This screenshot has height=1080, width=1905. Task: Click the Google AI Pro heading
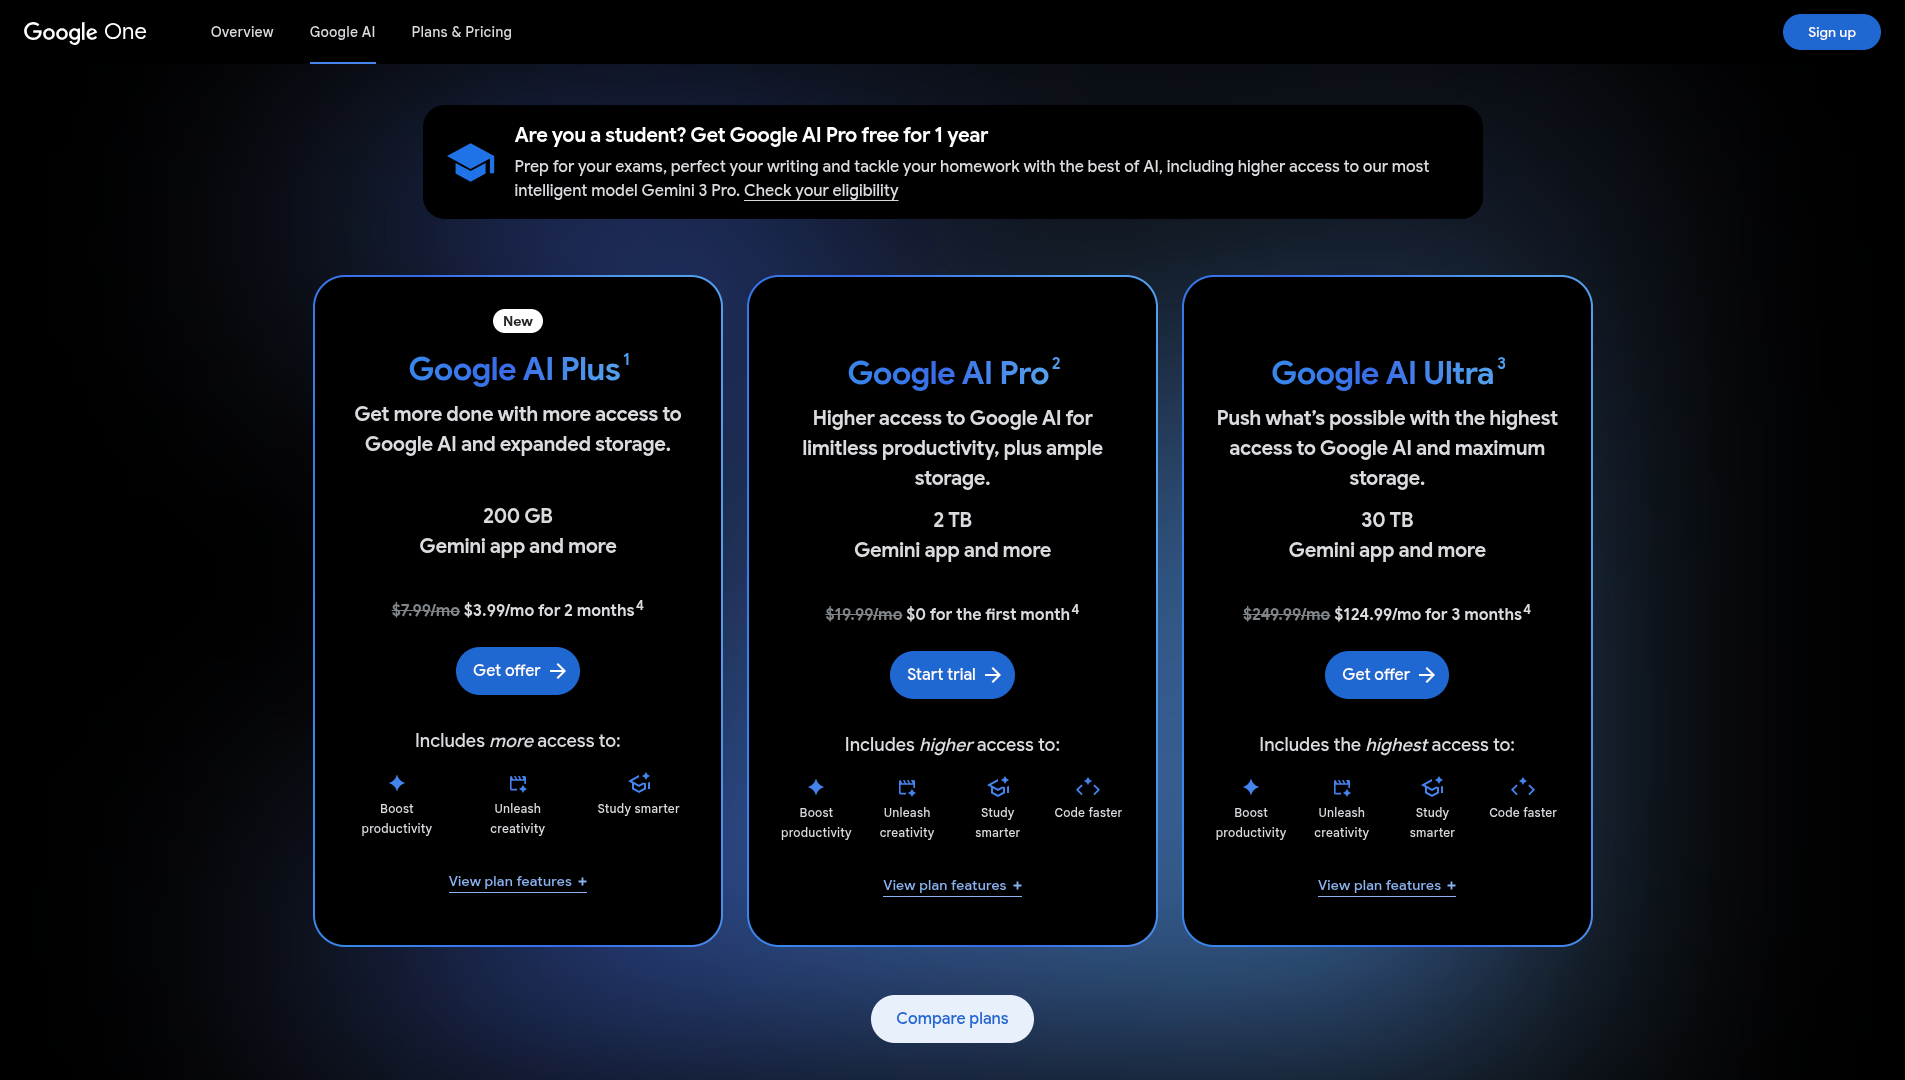point(953,373)
